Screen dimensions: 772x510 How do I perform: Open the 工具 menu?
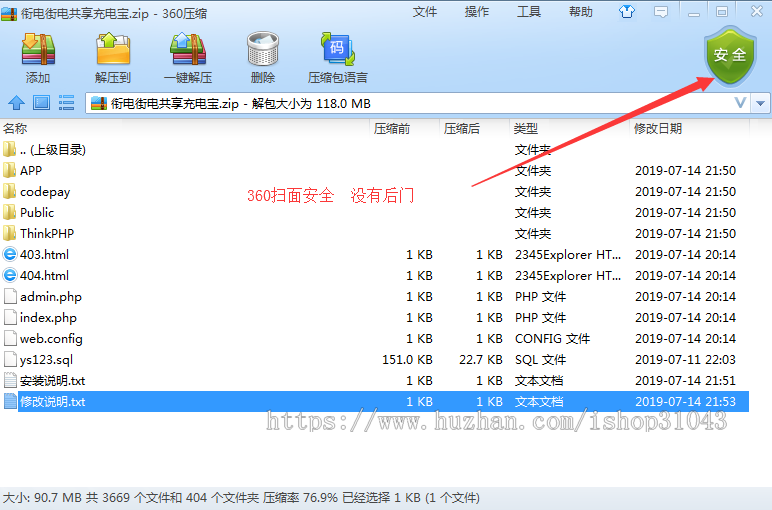pos(529,12)
